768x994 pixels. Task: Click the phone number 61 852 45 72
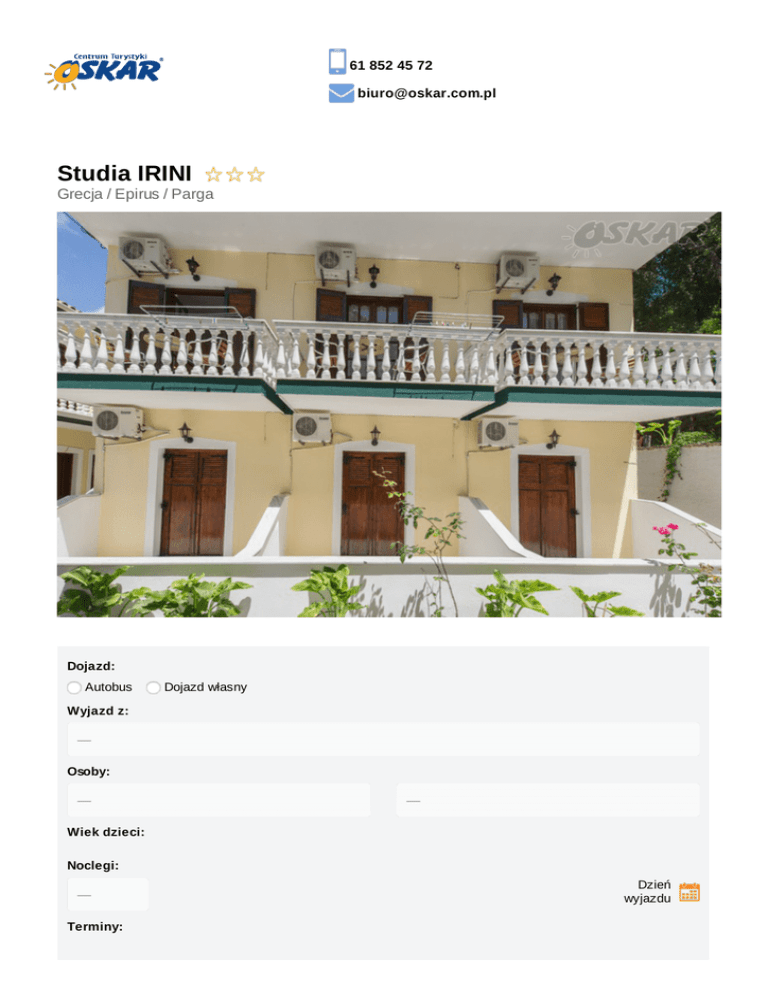click(391, 65)
